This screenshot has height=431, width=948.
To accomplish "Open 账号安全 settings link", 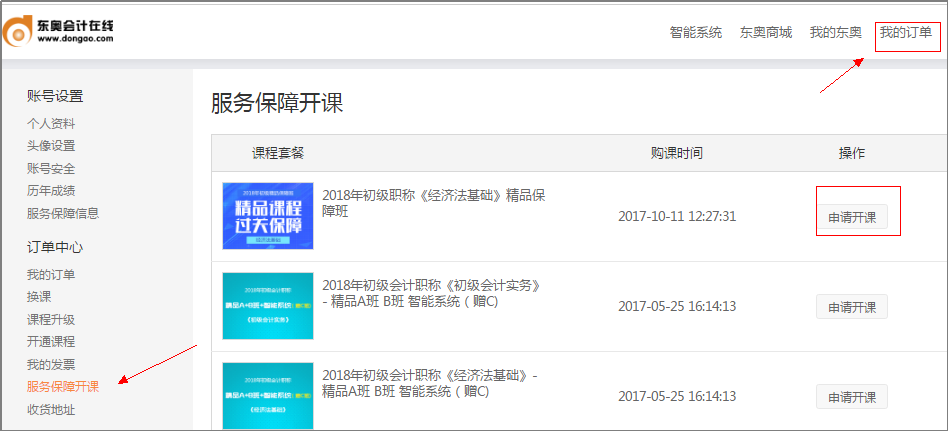I will [51, 168].
